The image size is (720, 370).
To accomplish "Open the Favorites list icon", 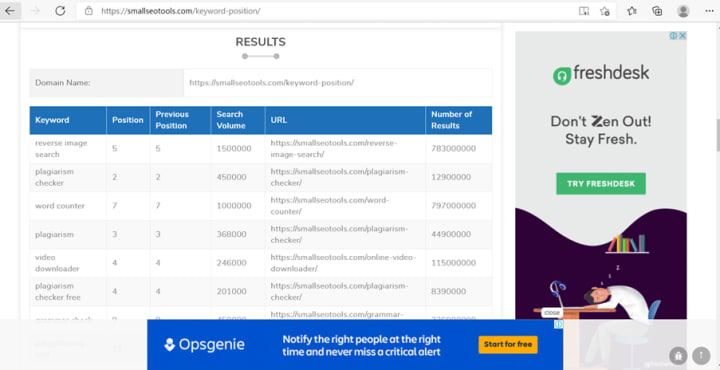I will (x=632, y=11).
